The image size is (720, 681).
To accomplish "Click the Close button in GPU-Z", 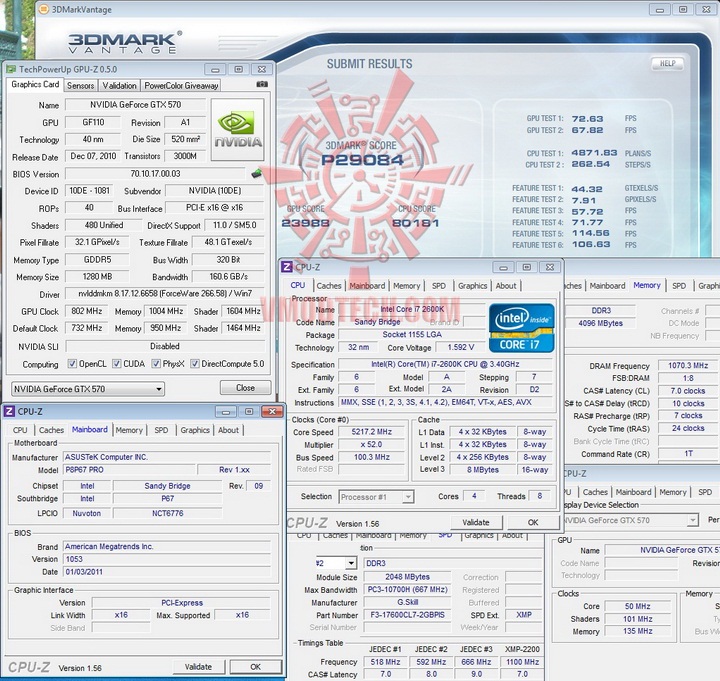I will click(245, 388).
